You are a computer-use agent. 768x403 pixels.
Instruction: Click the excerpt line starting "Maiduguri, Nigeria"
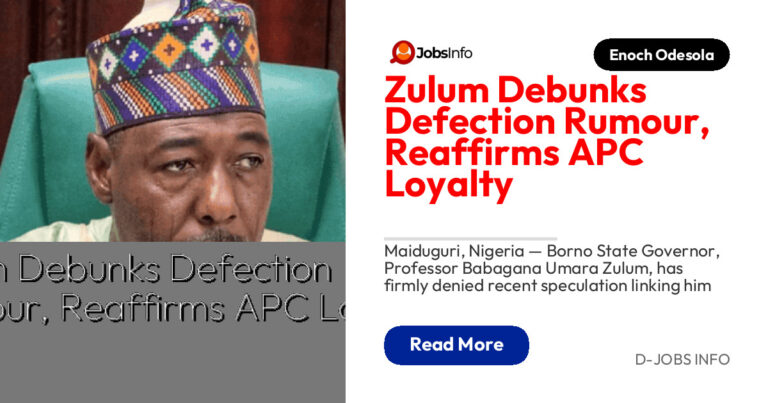552,251
